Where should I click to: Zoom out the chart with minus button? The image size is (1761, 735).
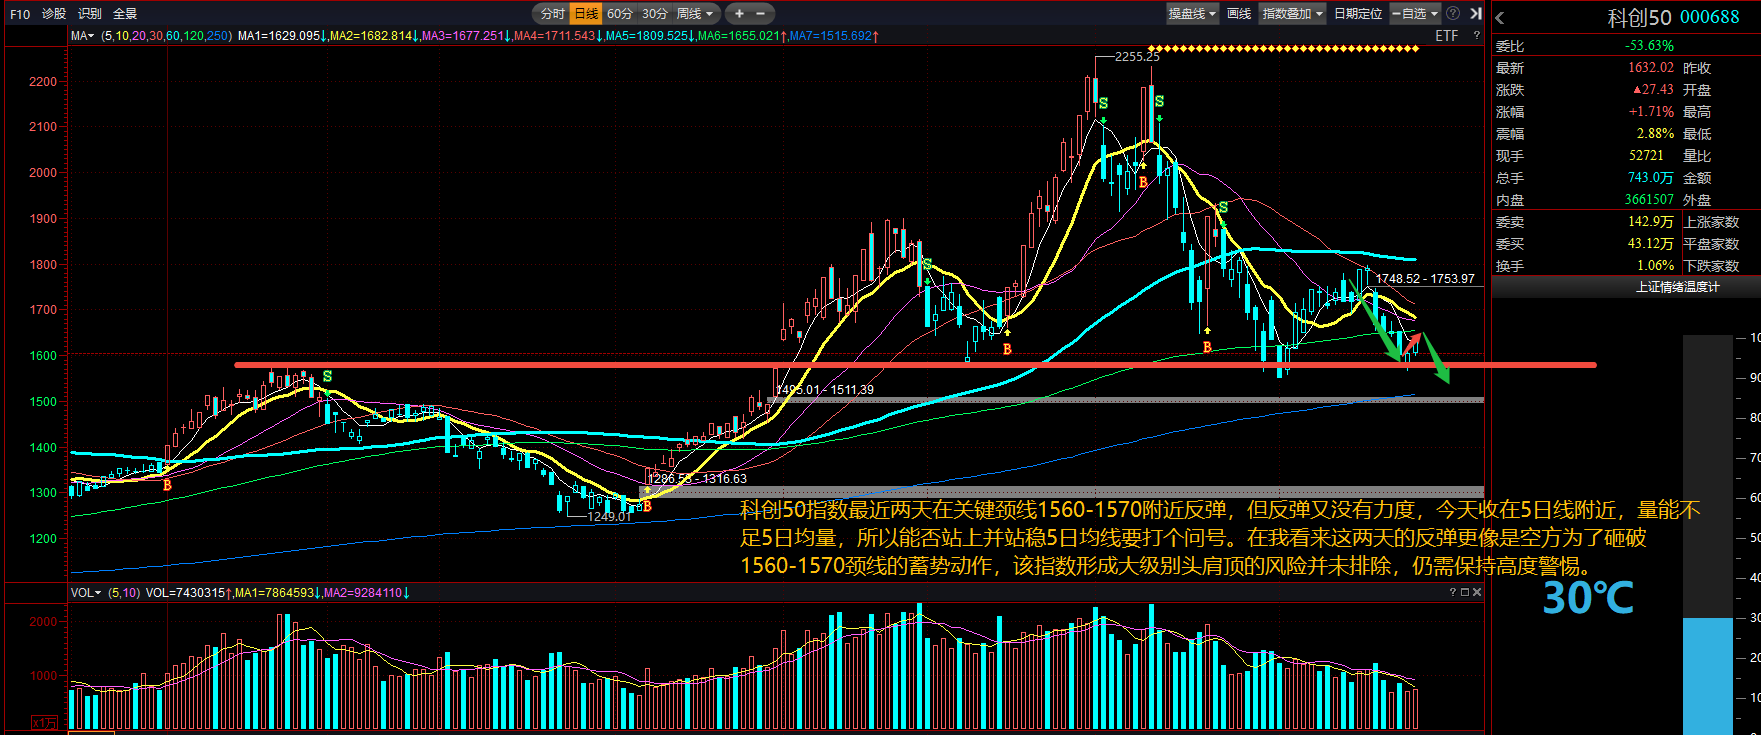760,14
